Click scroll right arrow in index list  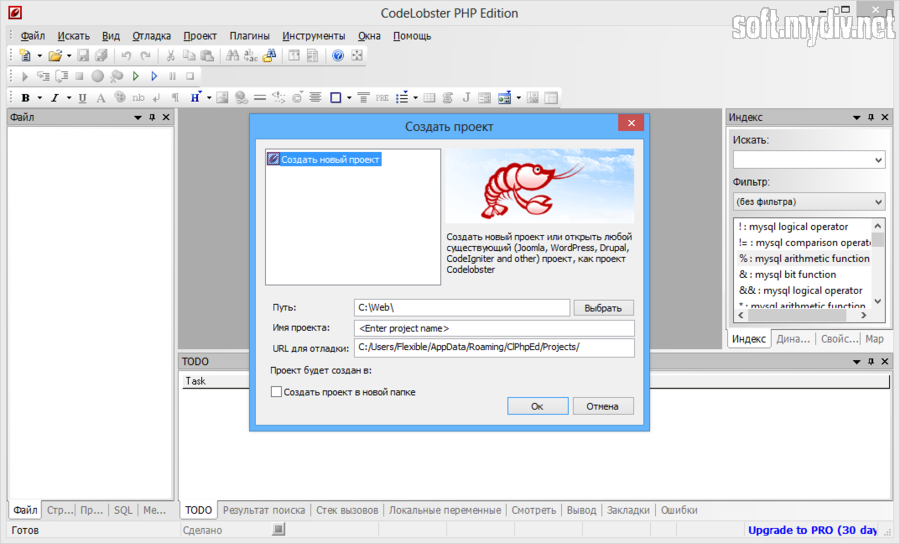(x=863, y=316)
